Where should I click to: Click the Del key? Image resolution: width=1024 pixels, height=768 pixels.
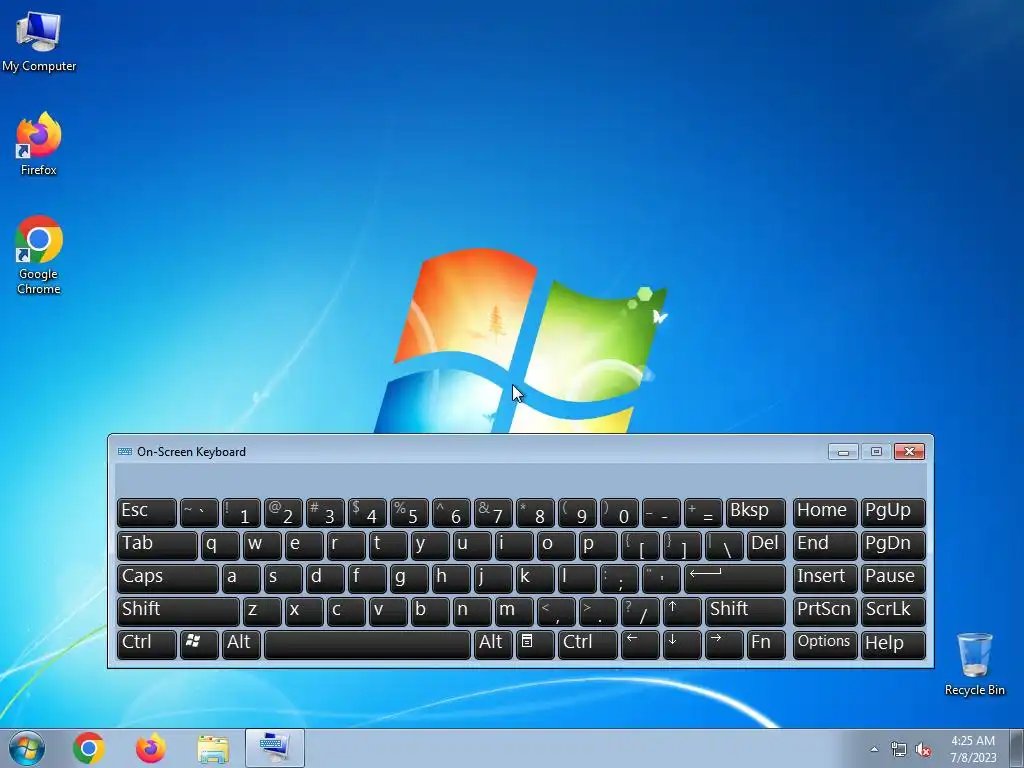pos(765,546)
